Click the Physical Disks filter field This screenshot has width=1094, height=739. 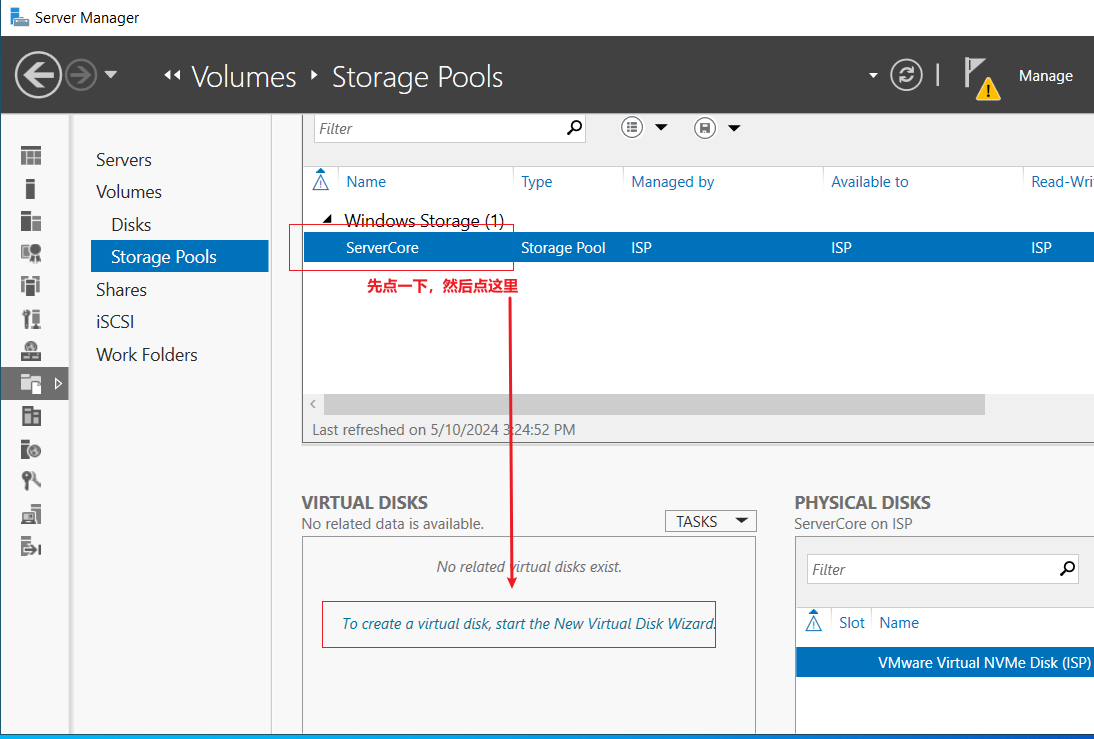931,569
